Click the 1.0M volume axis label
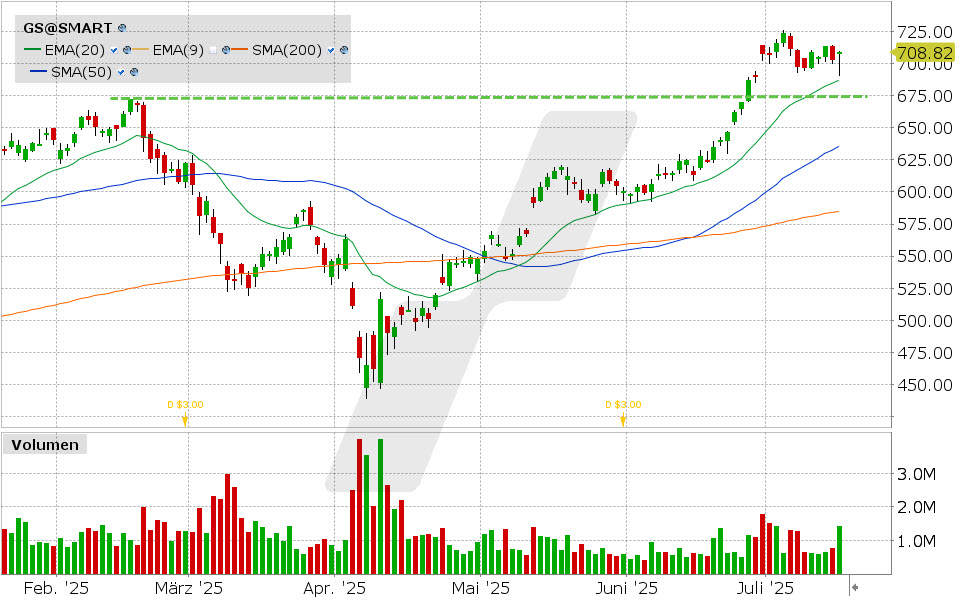The height and width of the screenshot is (600, 960). point(917,541)
